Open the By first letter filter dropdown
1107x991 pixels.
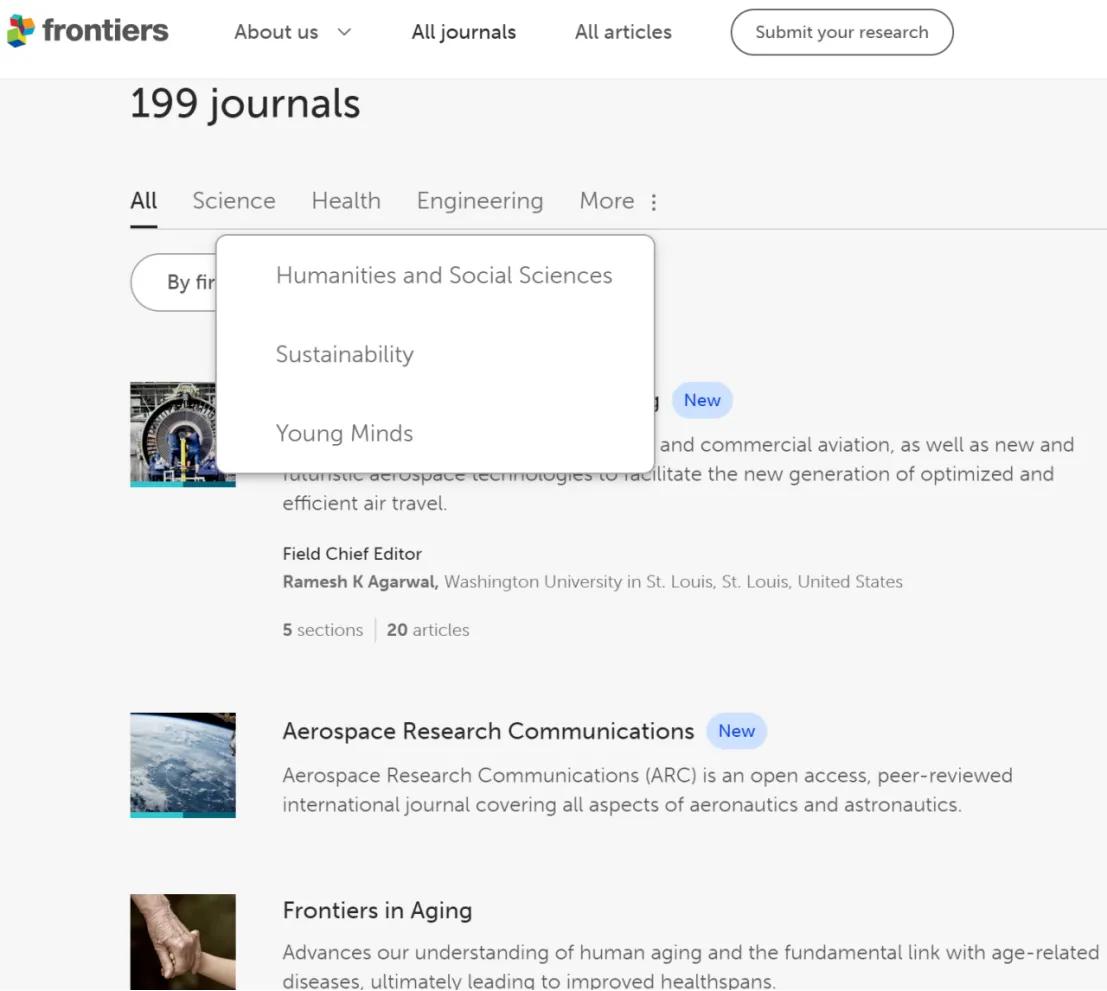pos(175,282)
